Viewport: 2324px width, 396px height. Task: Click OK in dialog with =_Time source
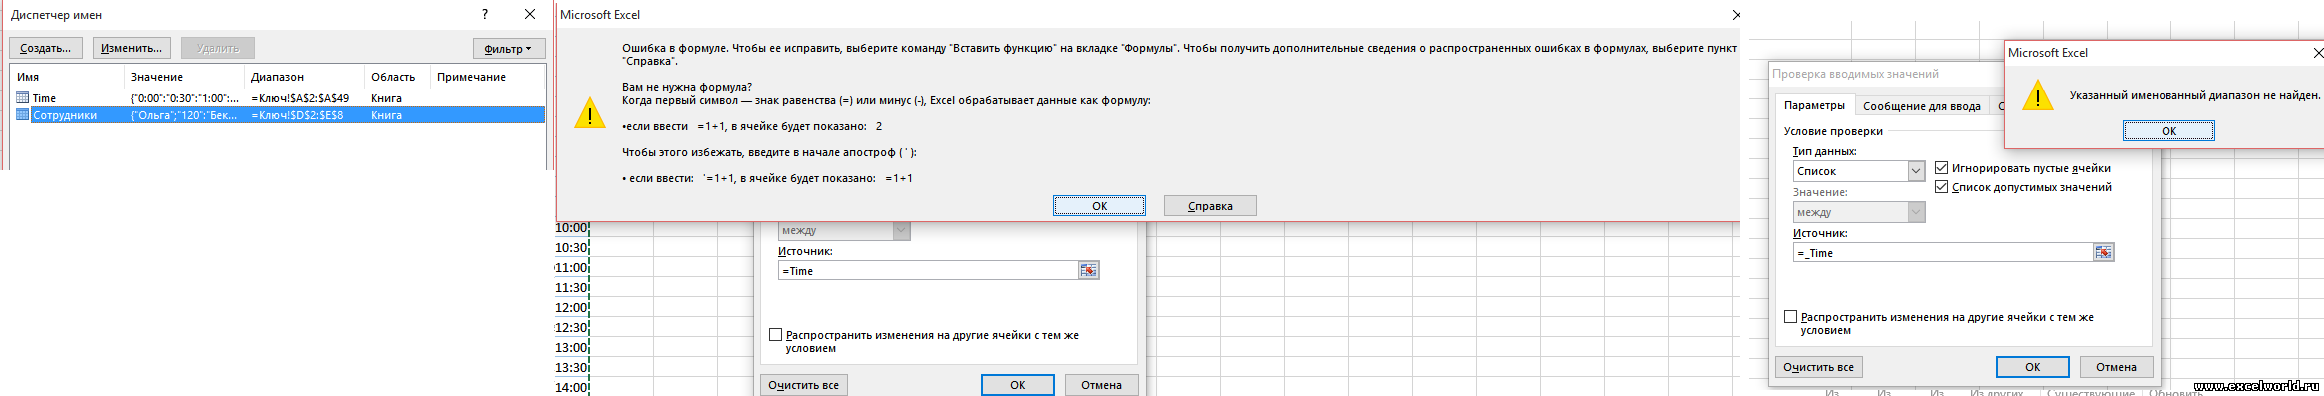click(x=2033, y=367)
